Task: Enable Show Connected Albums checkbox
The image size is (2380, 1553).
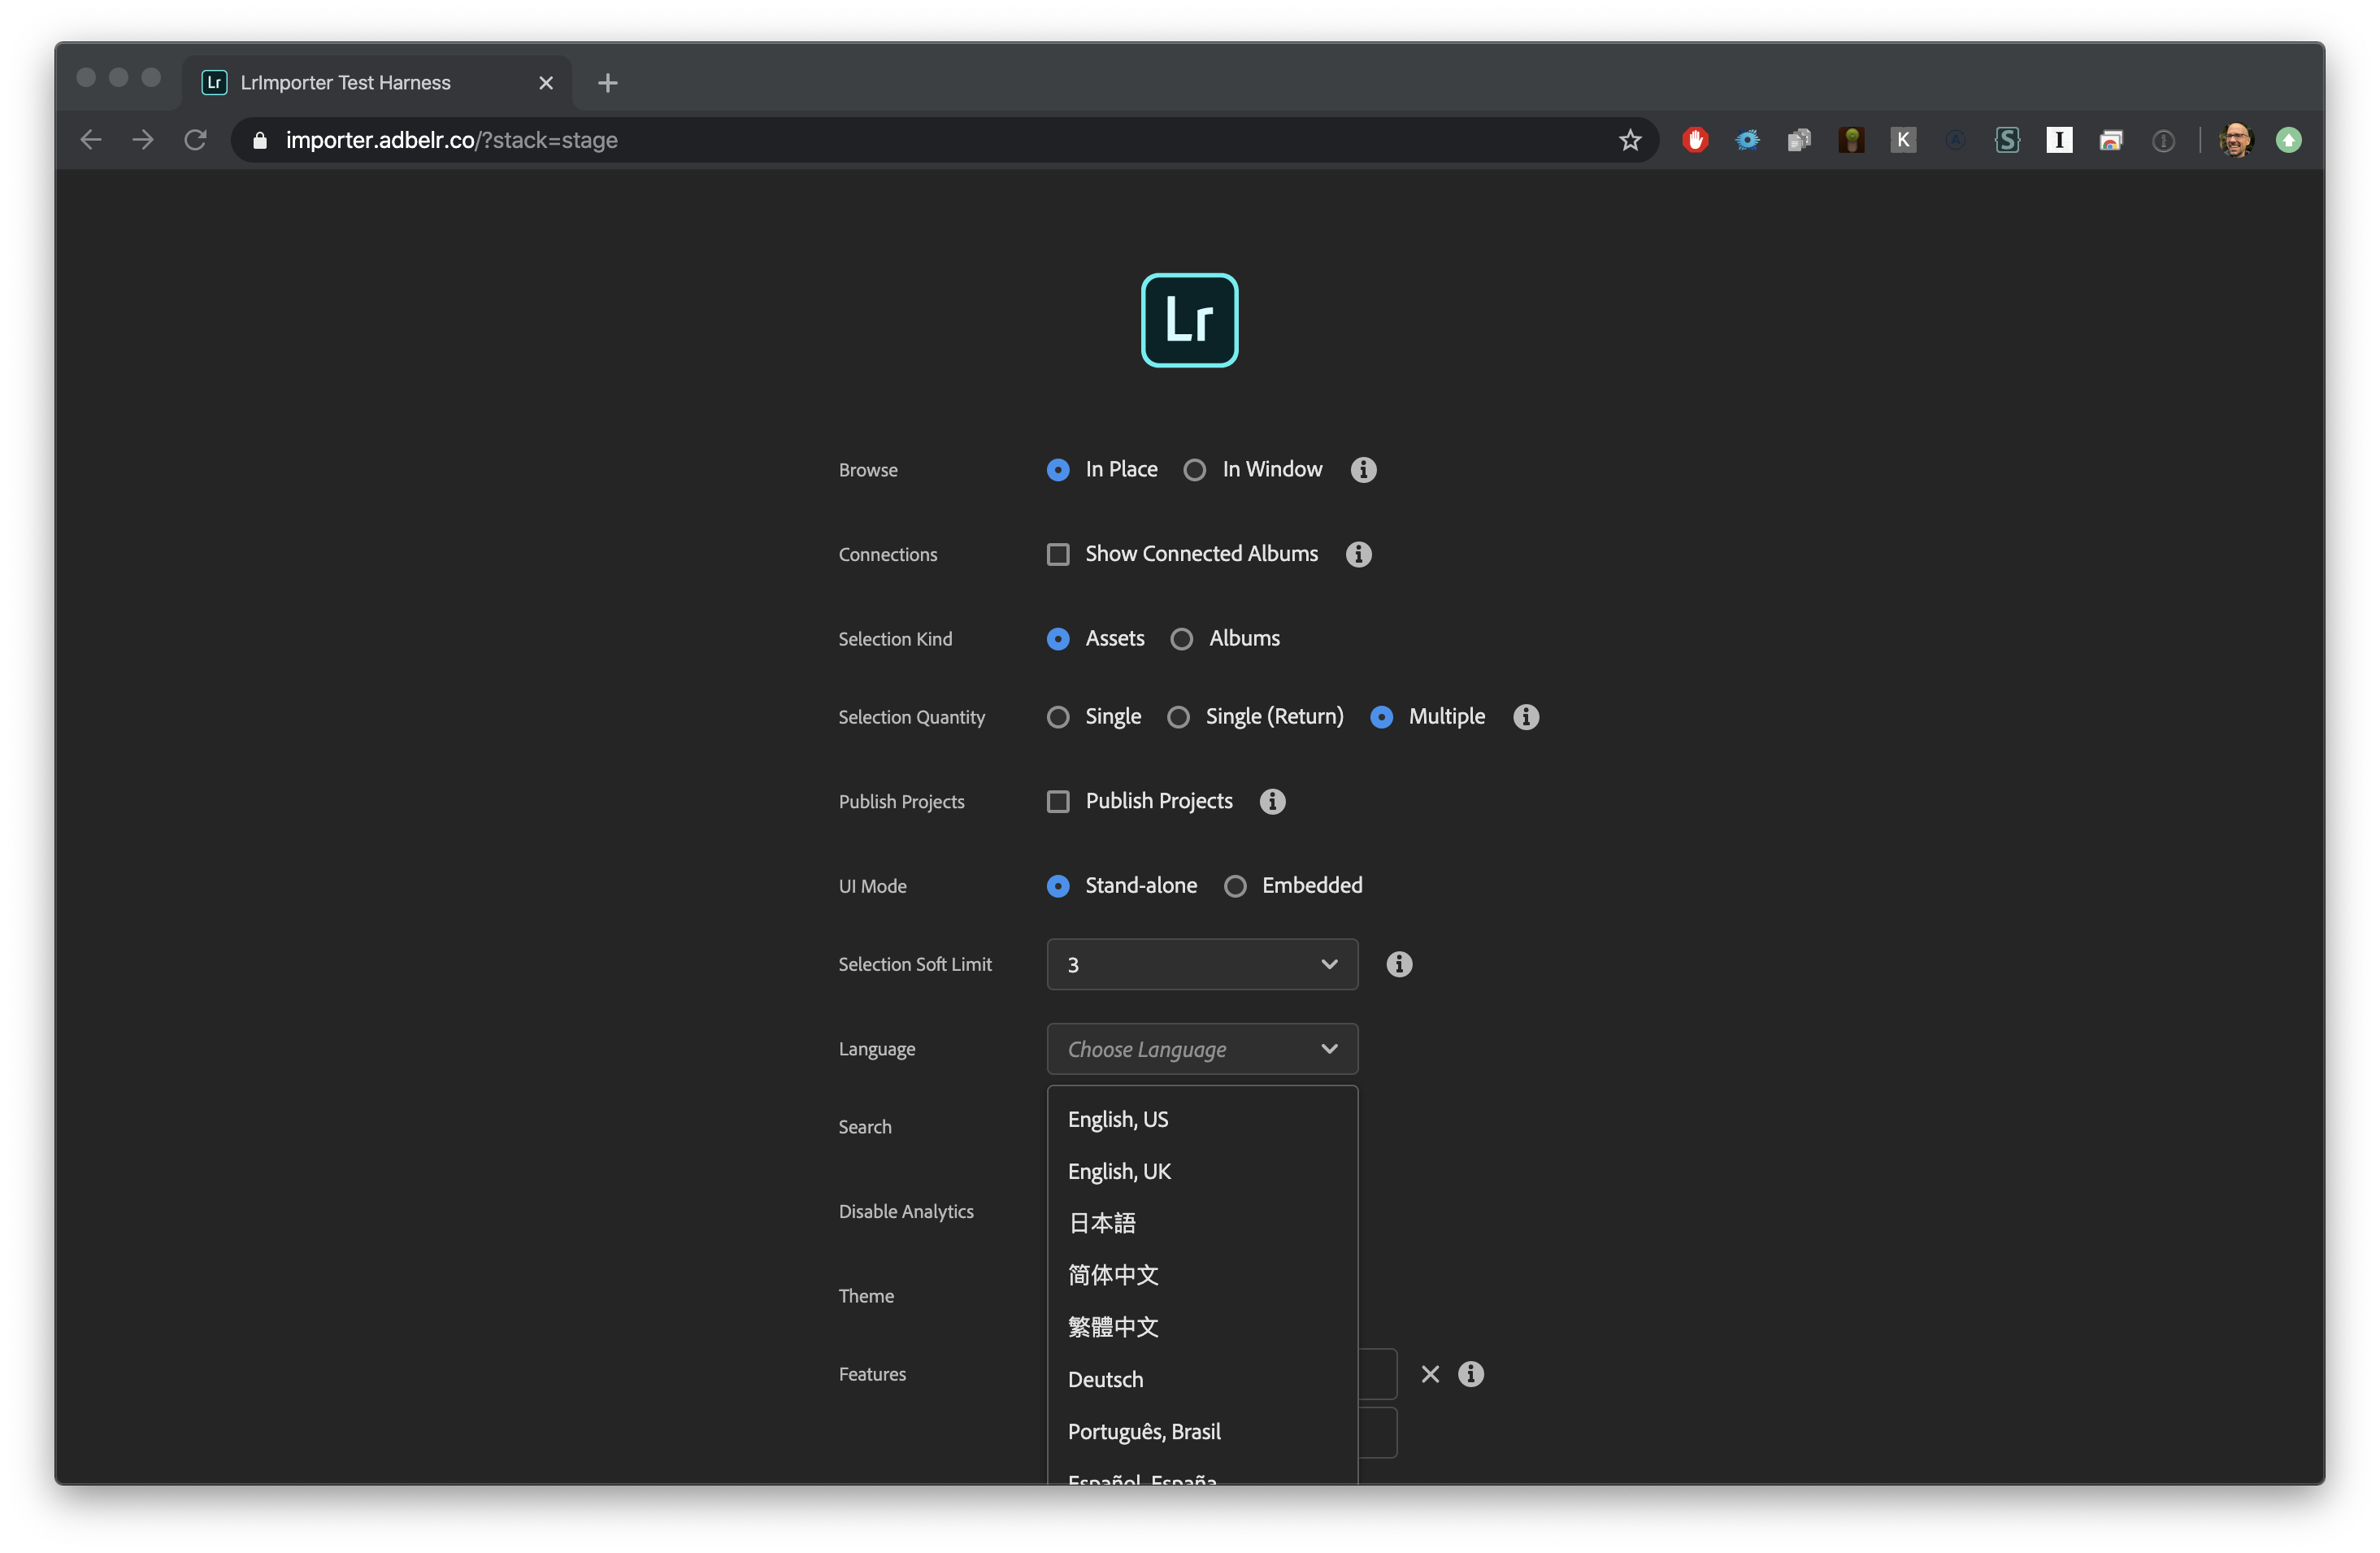Action: point(1058,554)
